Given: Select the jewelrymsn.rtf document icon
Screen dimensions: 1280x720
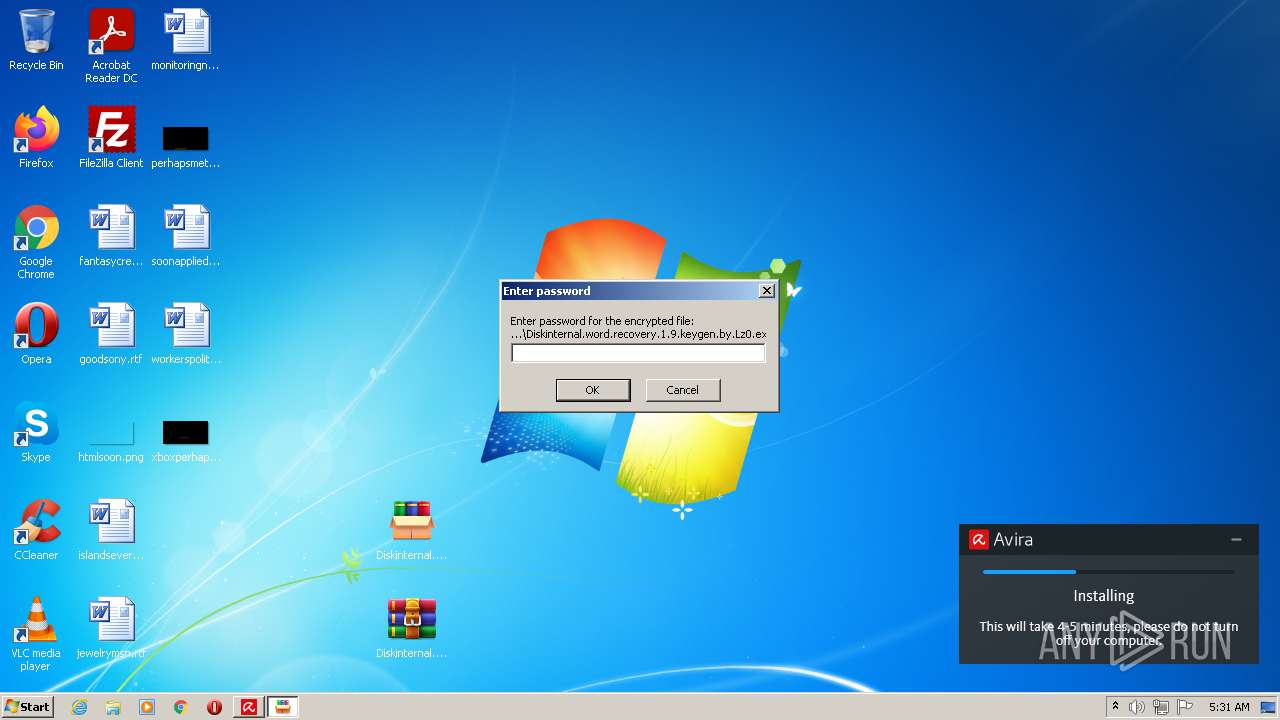Looking at the screenshot, I should (x=111, y=628).
